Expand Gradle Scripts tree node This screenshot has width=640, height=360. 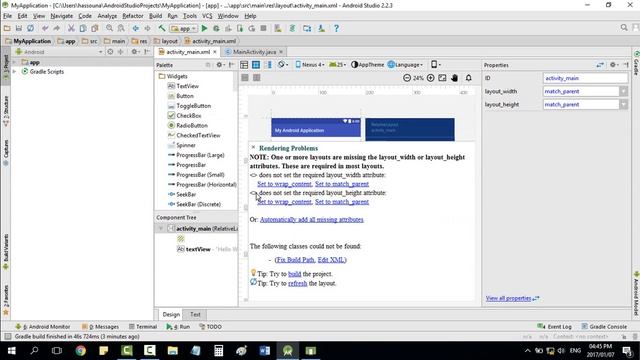click(x=15, y=71)
